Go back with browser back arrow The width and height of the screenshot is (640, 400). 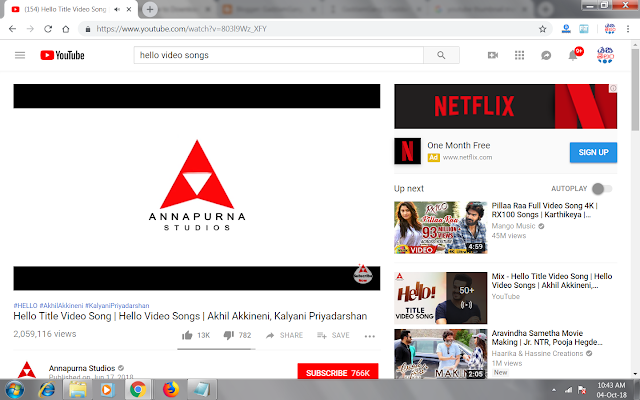12,29
